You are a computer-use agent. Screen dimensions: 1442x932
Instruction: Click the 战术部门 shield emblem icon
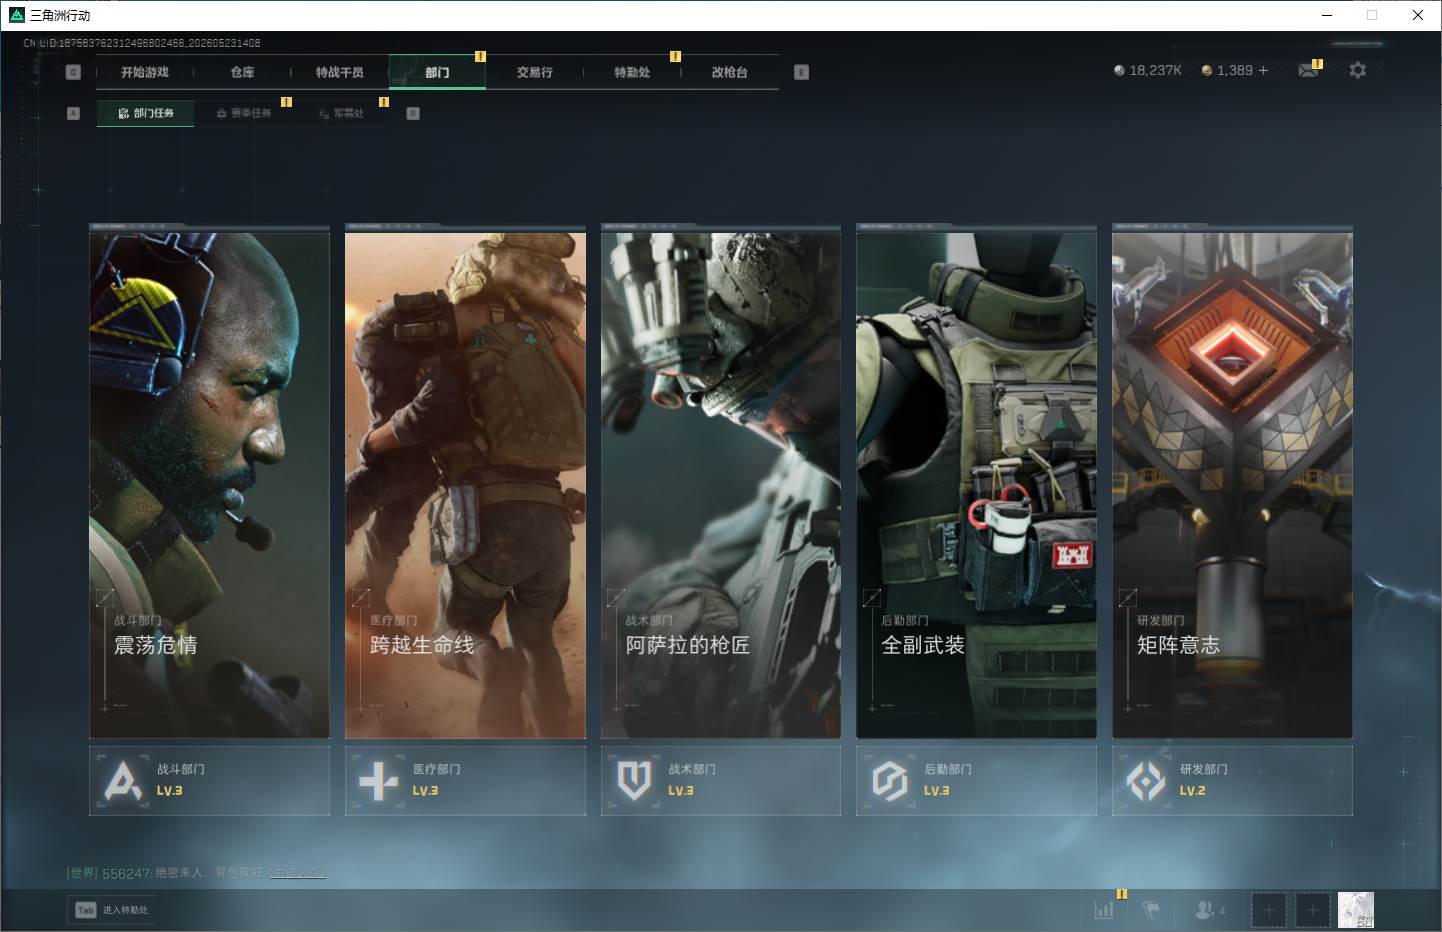[x=635, y=781]
